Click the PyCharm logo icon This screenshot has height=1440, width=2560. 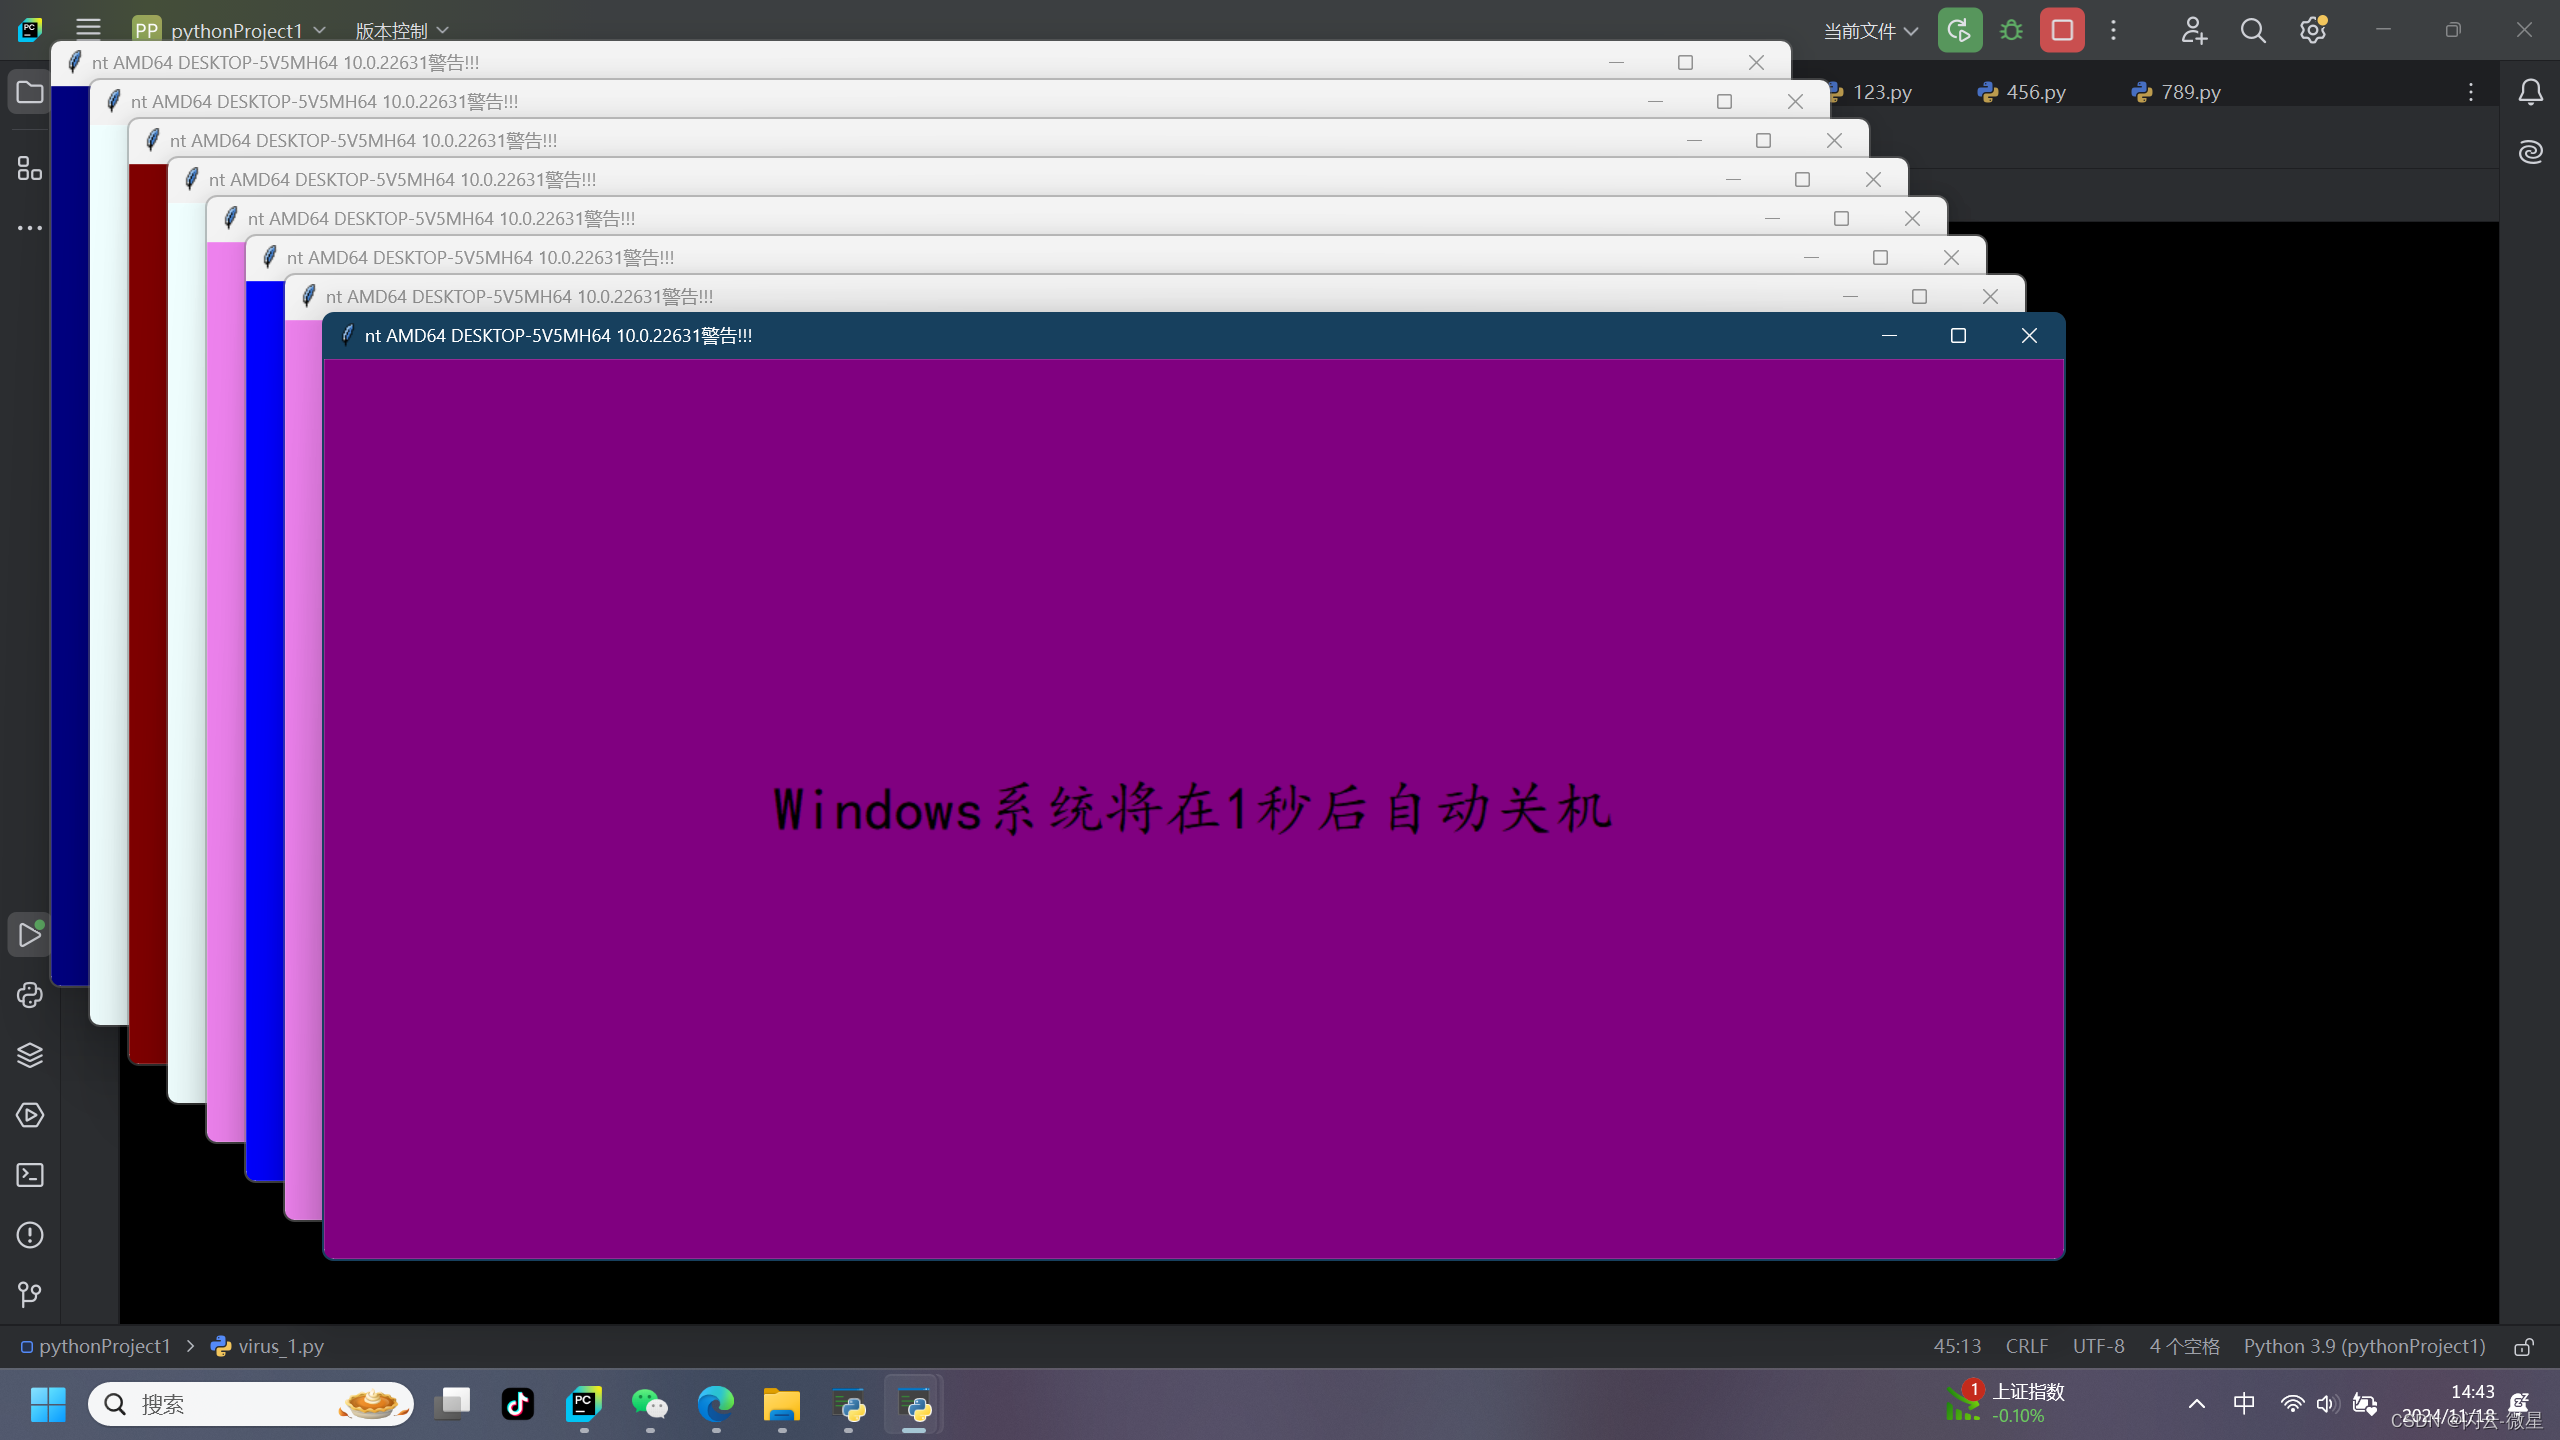[30, 29]
